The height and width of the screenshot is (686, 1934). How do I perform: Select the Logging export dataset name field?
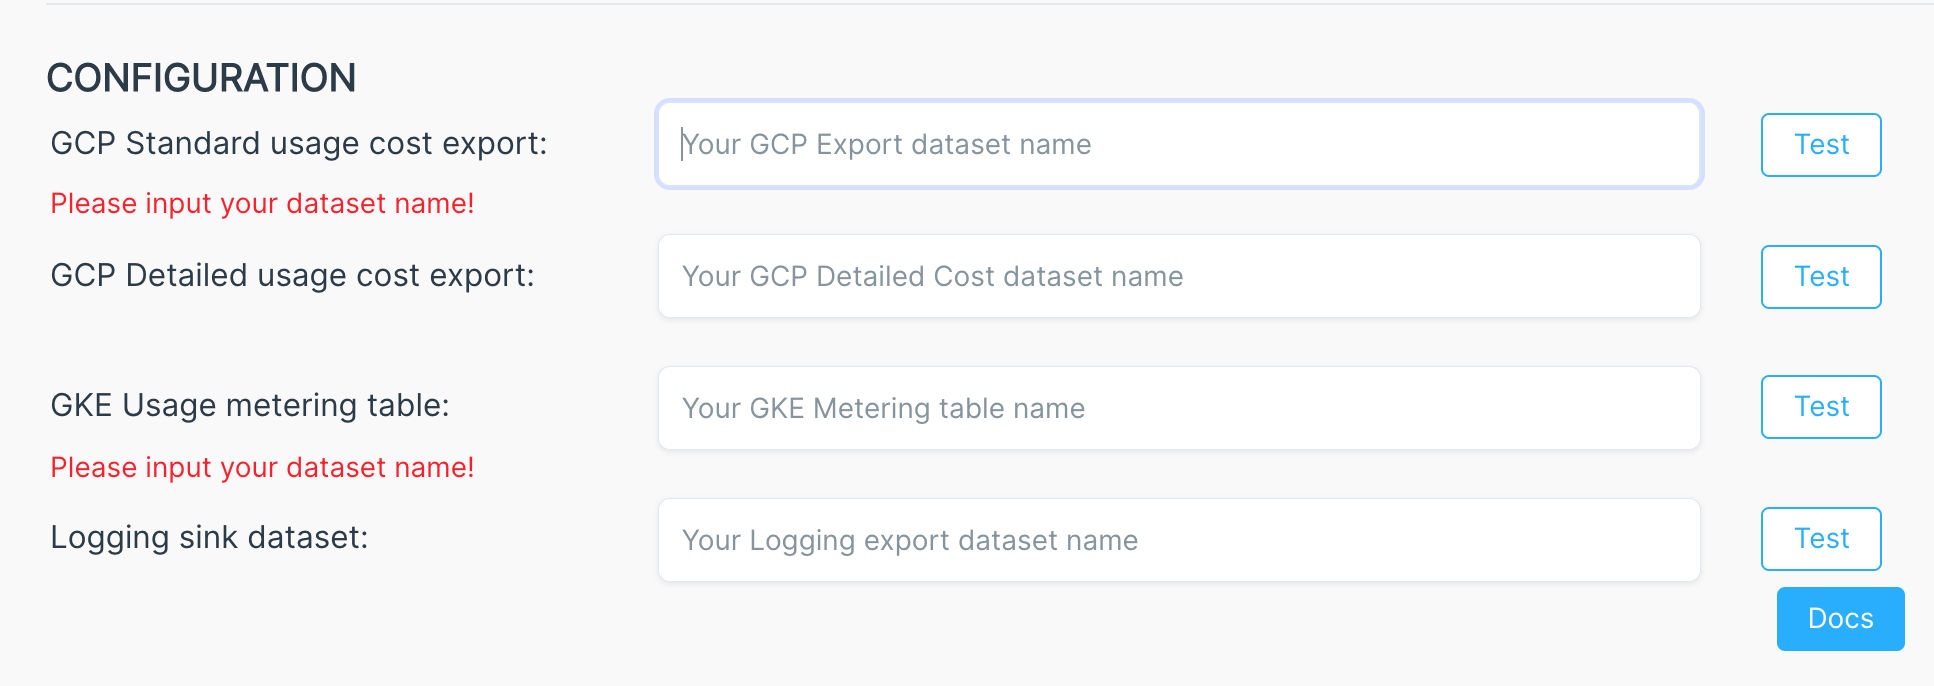pos(1179,540)
